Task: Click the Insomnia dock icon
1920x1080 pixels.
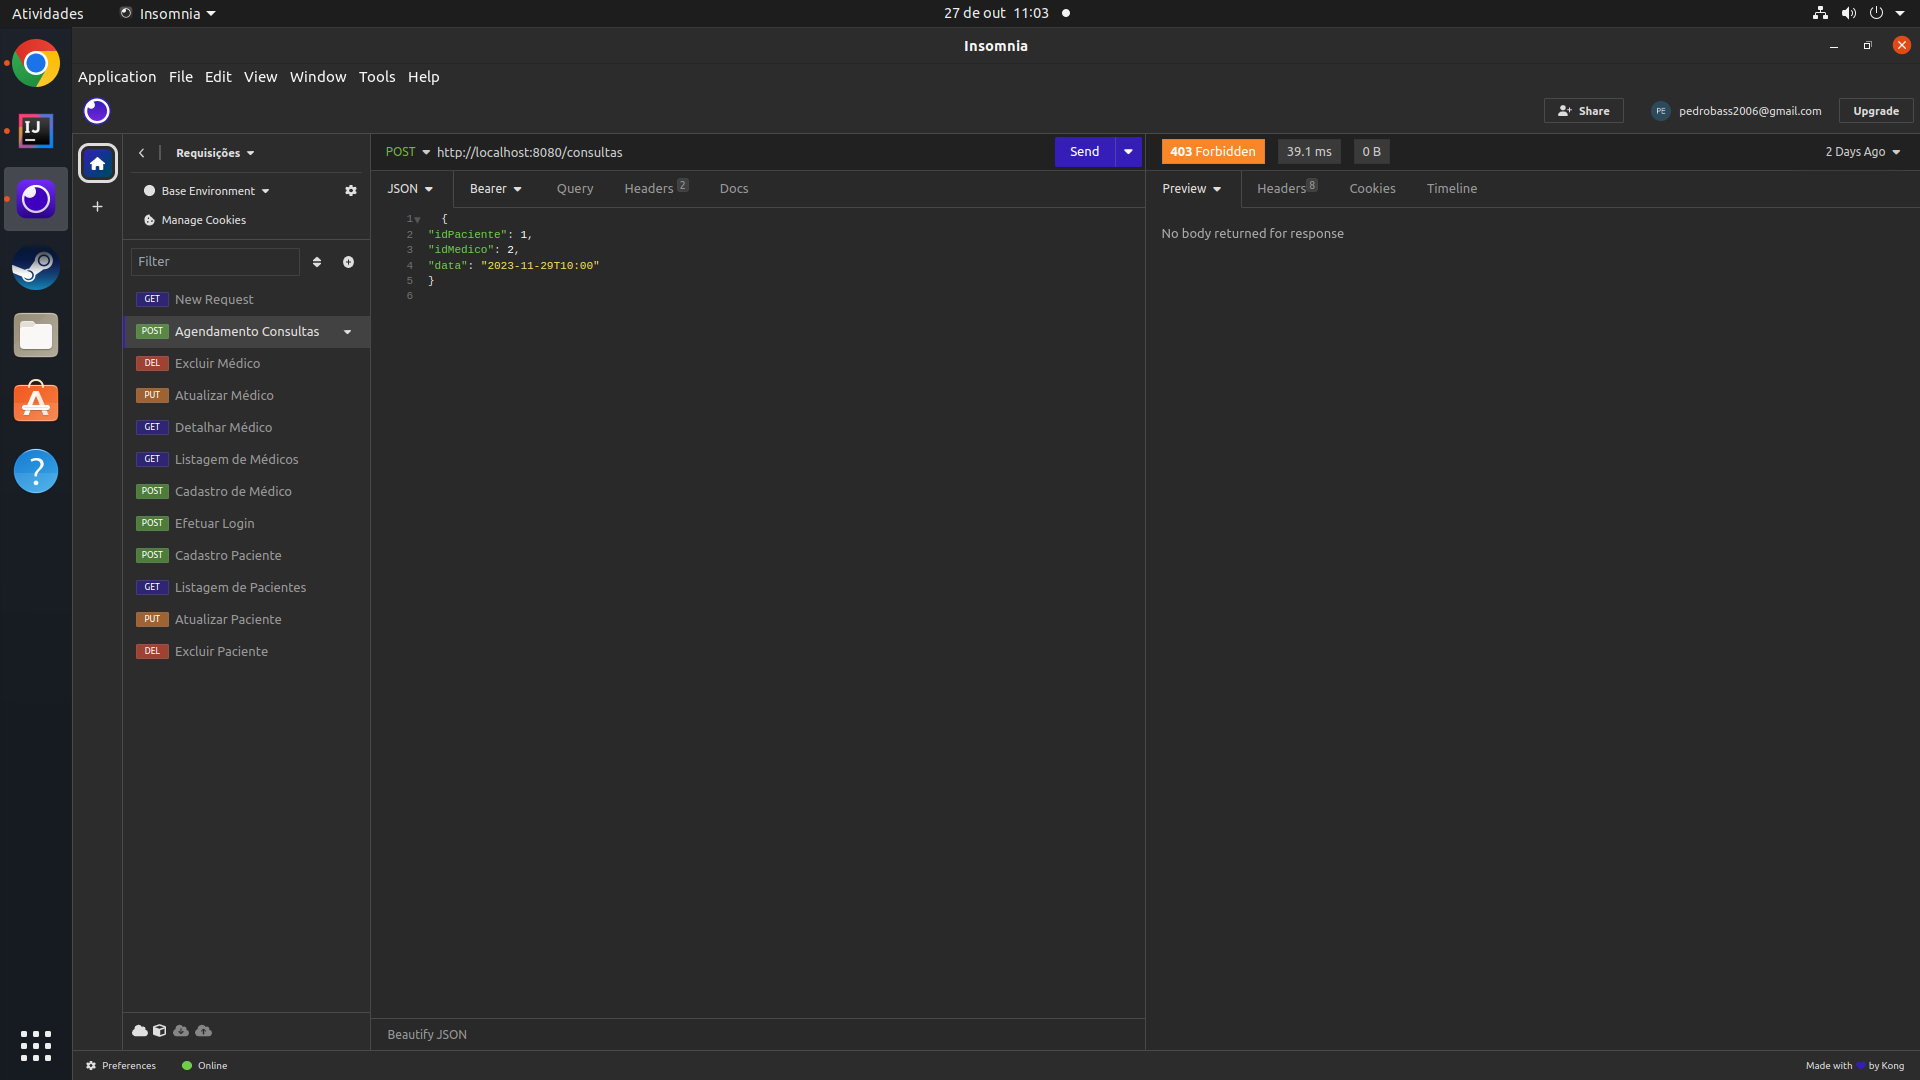Action: (36, 199)
